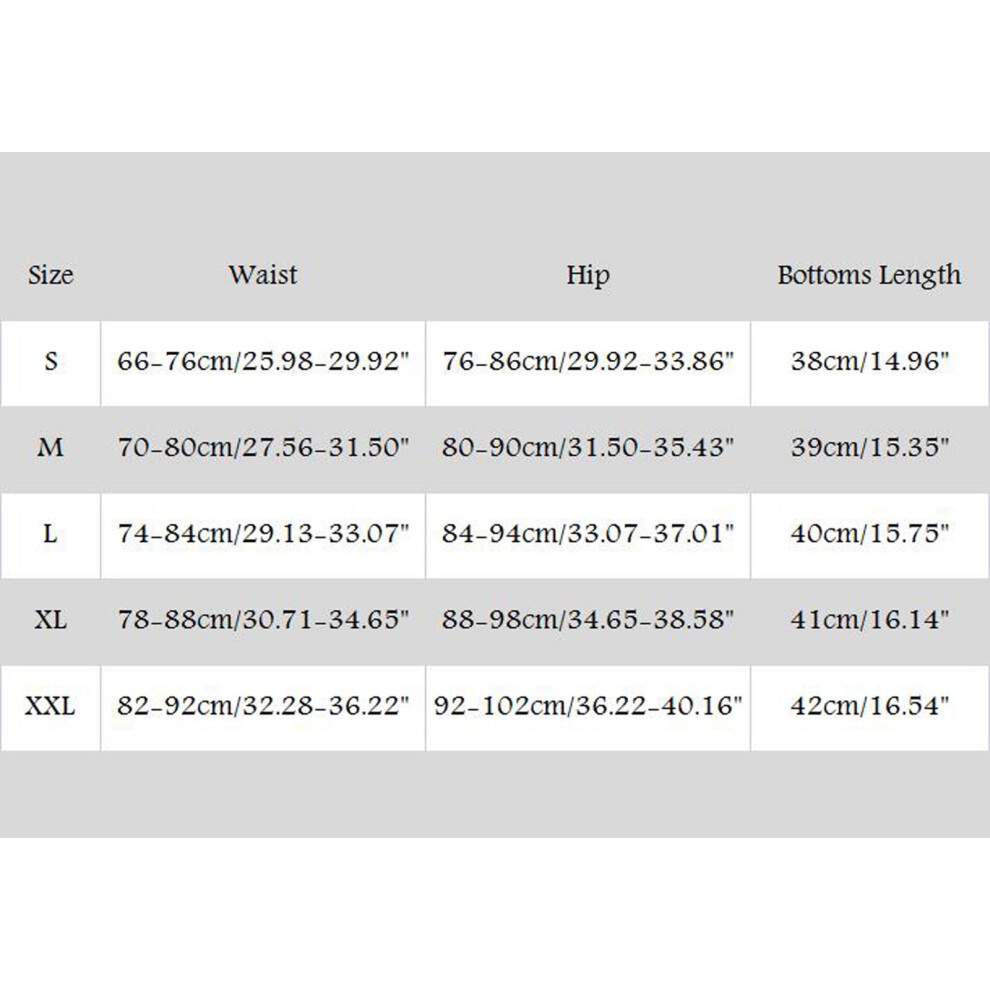Click the L size row label
This screenshot has width=990, height=990.
coord(51,535)
